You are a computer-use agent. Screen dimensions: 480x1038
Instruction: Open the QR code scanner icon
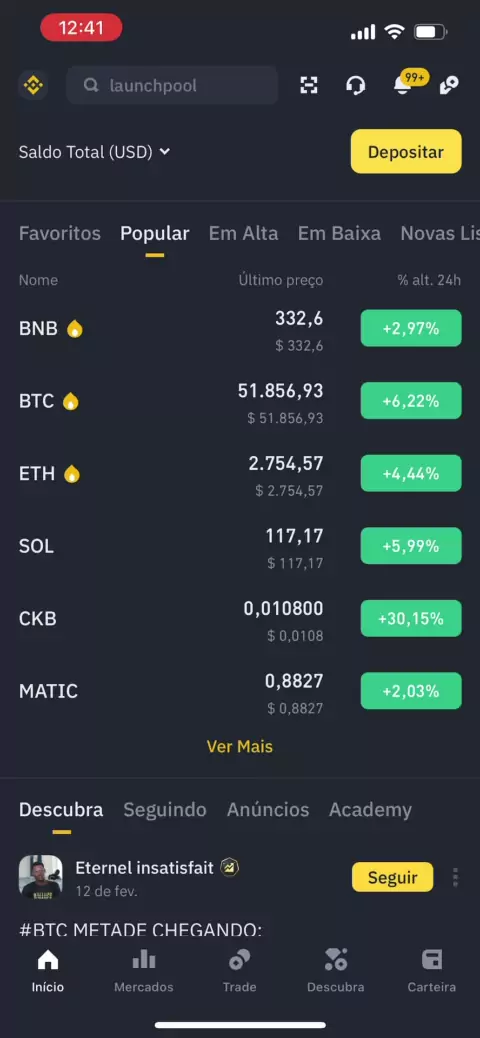pos(309,85)
